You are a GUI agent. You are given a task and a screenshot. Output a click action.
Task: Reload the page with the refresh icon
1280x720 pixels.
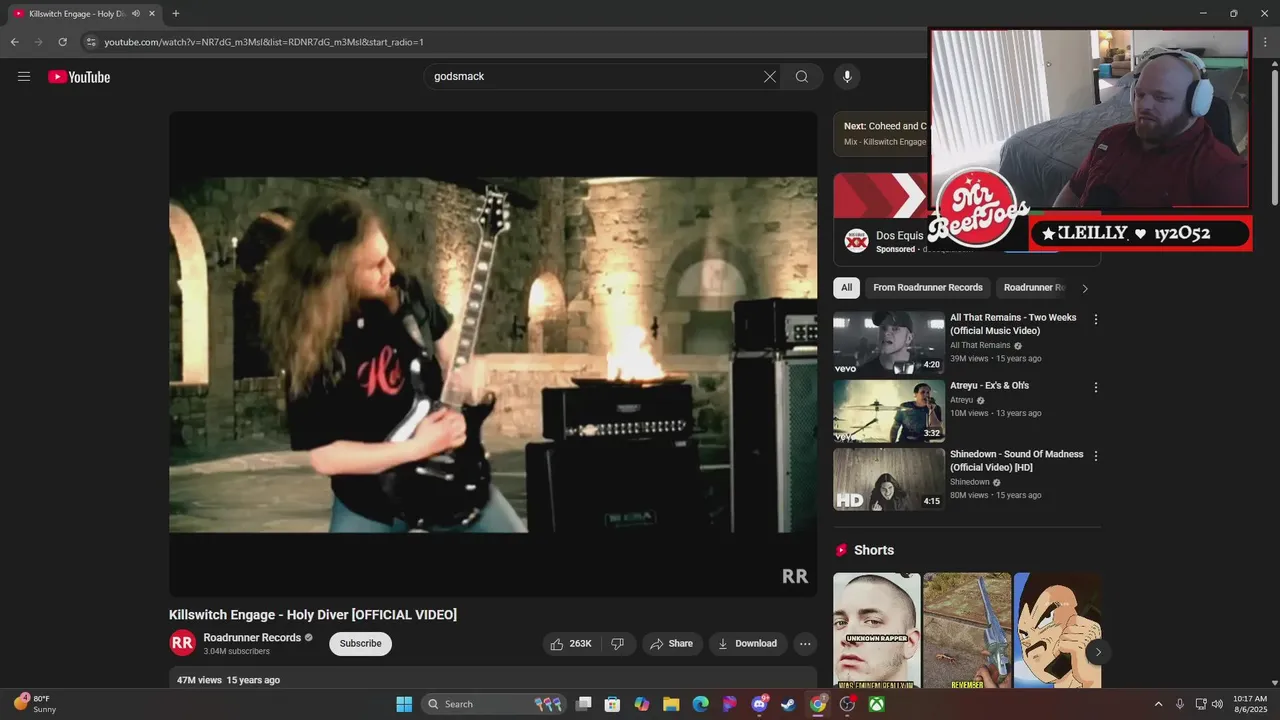[x=62, y=42]
